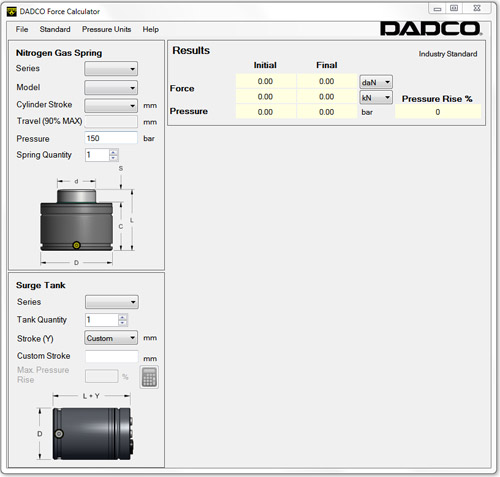The width and height of the screenshot is (500, 477).
Task: Maximize the DADCO Force Calculator window
Action: point(454,9)
